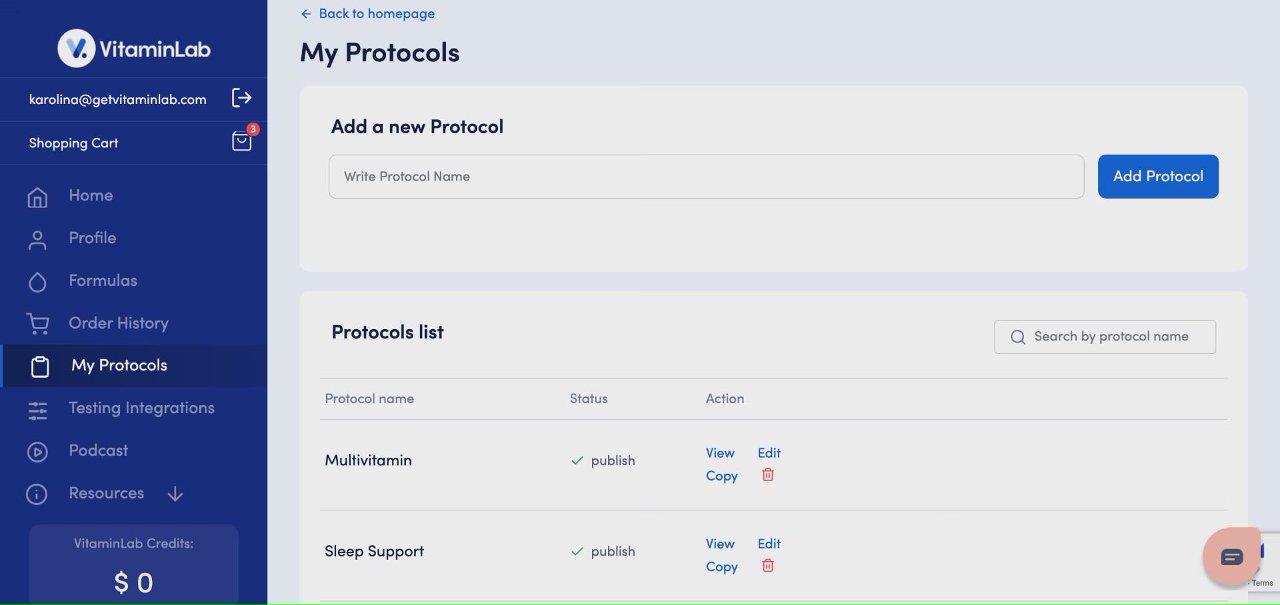This screenshot has height=605, width=1280.
Task: Click the Podcast play icon in sidebar
Action: (38, 452)
